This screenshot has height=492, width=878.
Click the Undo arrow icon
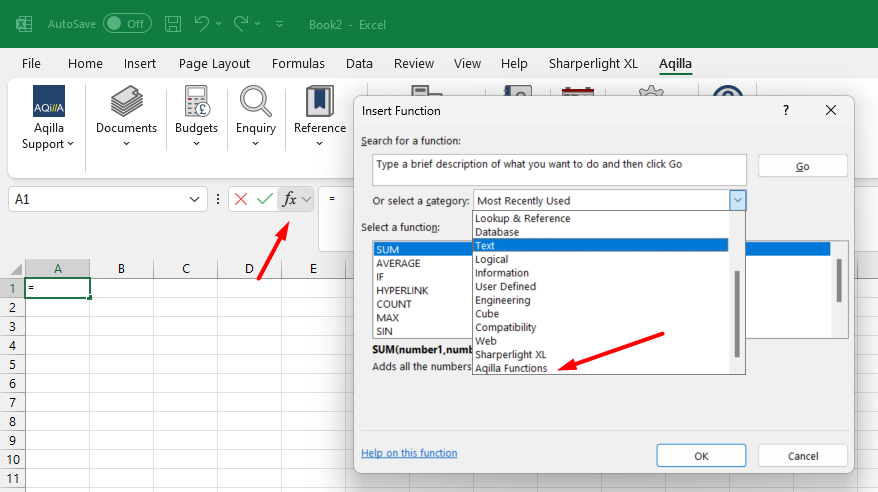point(203,22)
